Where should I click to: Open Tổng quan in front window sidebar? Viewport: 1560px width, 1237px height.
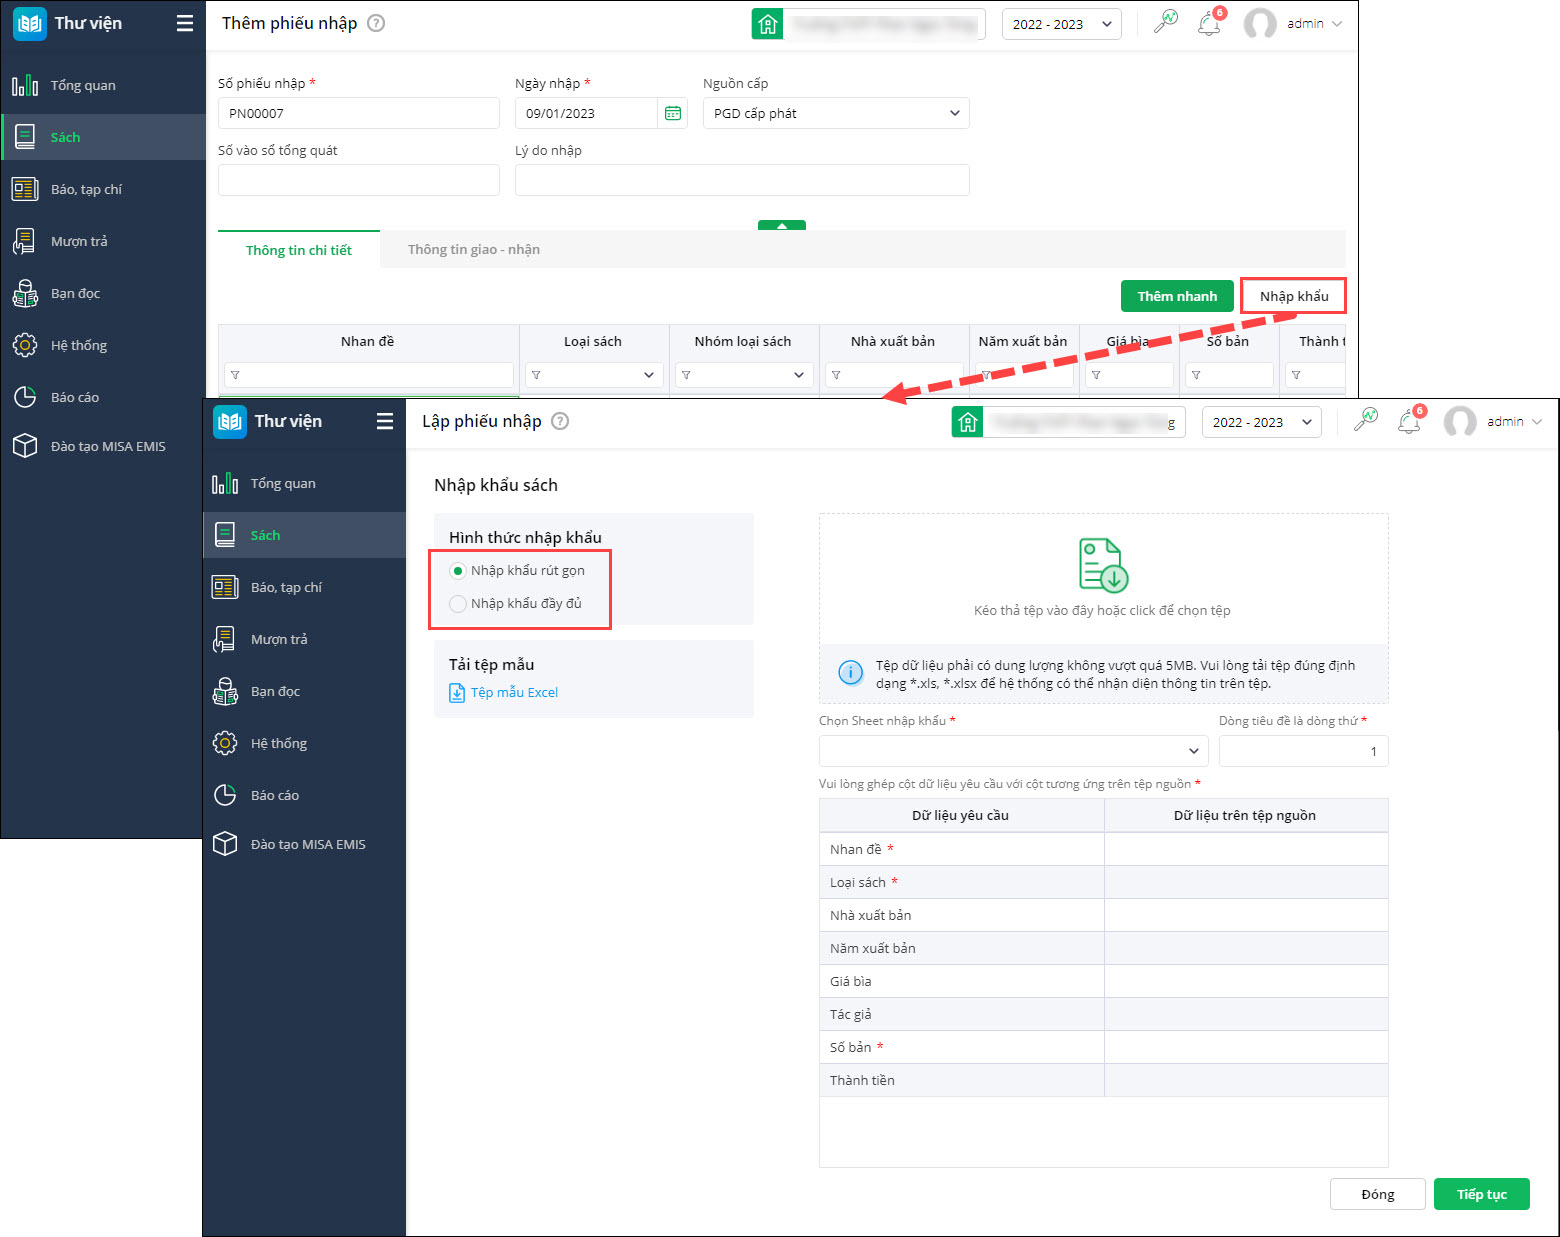coord(305,483)
